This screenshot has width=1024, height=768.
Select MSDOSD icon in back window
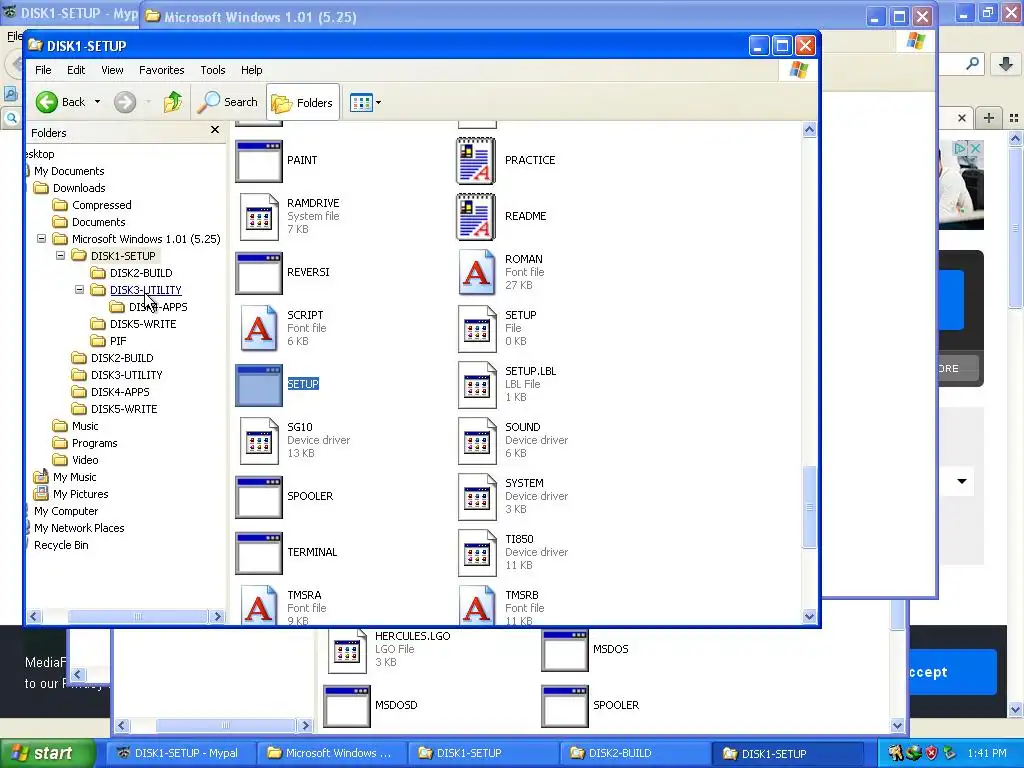tap(347, 706)
